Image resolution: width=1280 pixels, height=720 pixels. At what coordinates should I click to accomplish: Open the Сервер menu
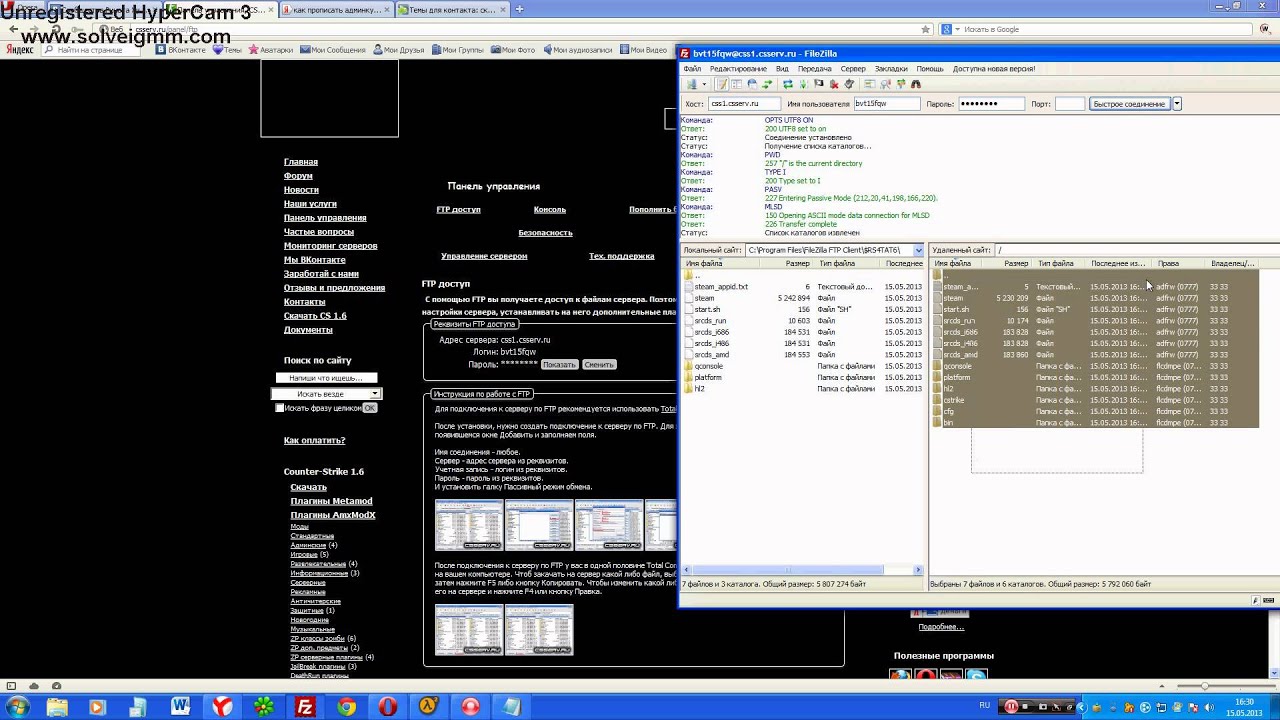853,69
